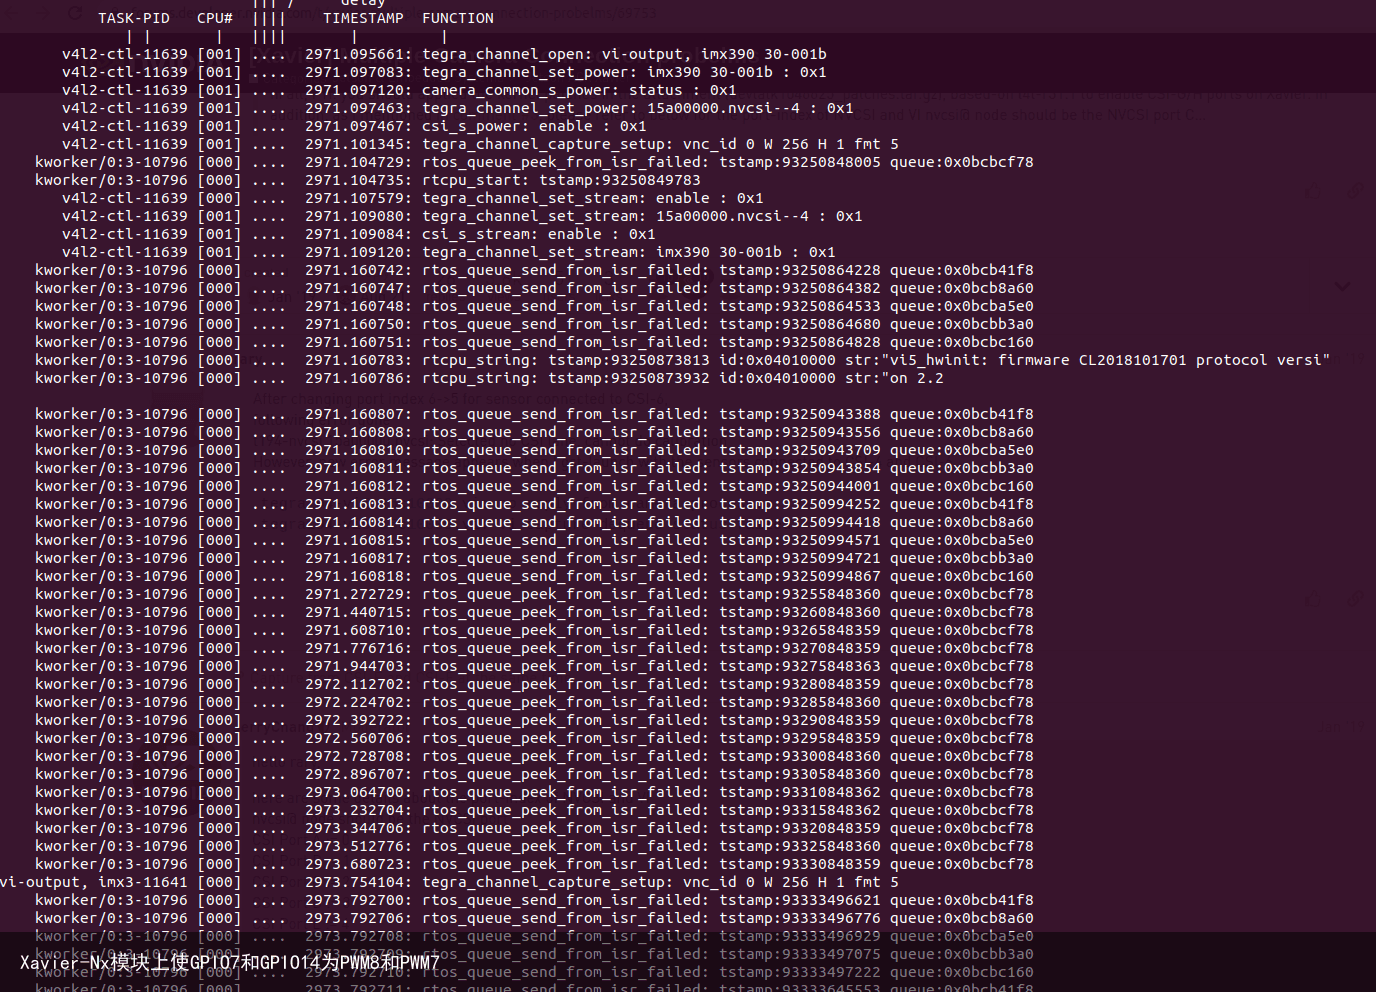The image size is (1376, 992).
Task: Select timestamp 2971.160807 in the trace
Action: click(354, 414)
